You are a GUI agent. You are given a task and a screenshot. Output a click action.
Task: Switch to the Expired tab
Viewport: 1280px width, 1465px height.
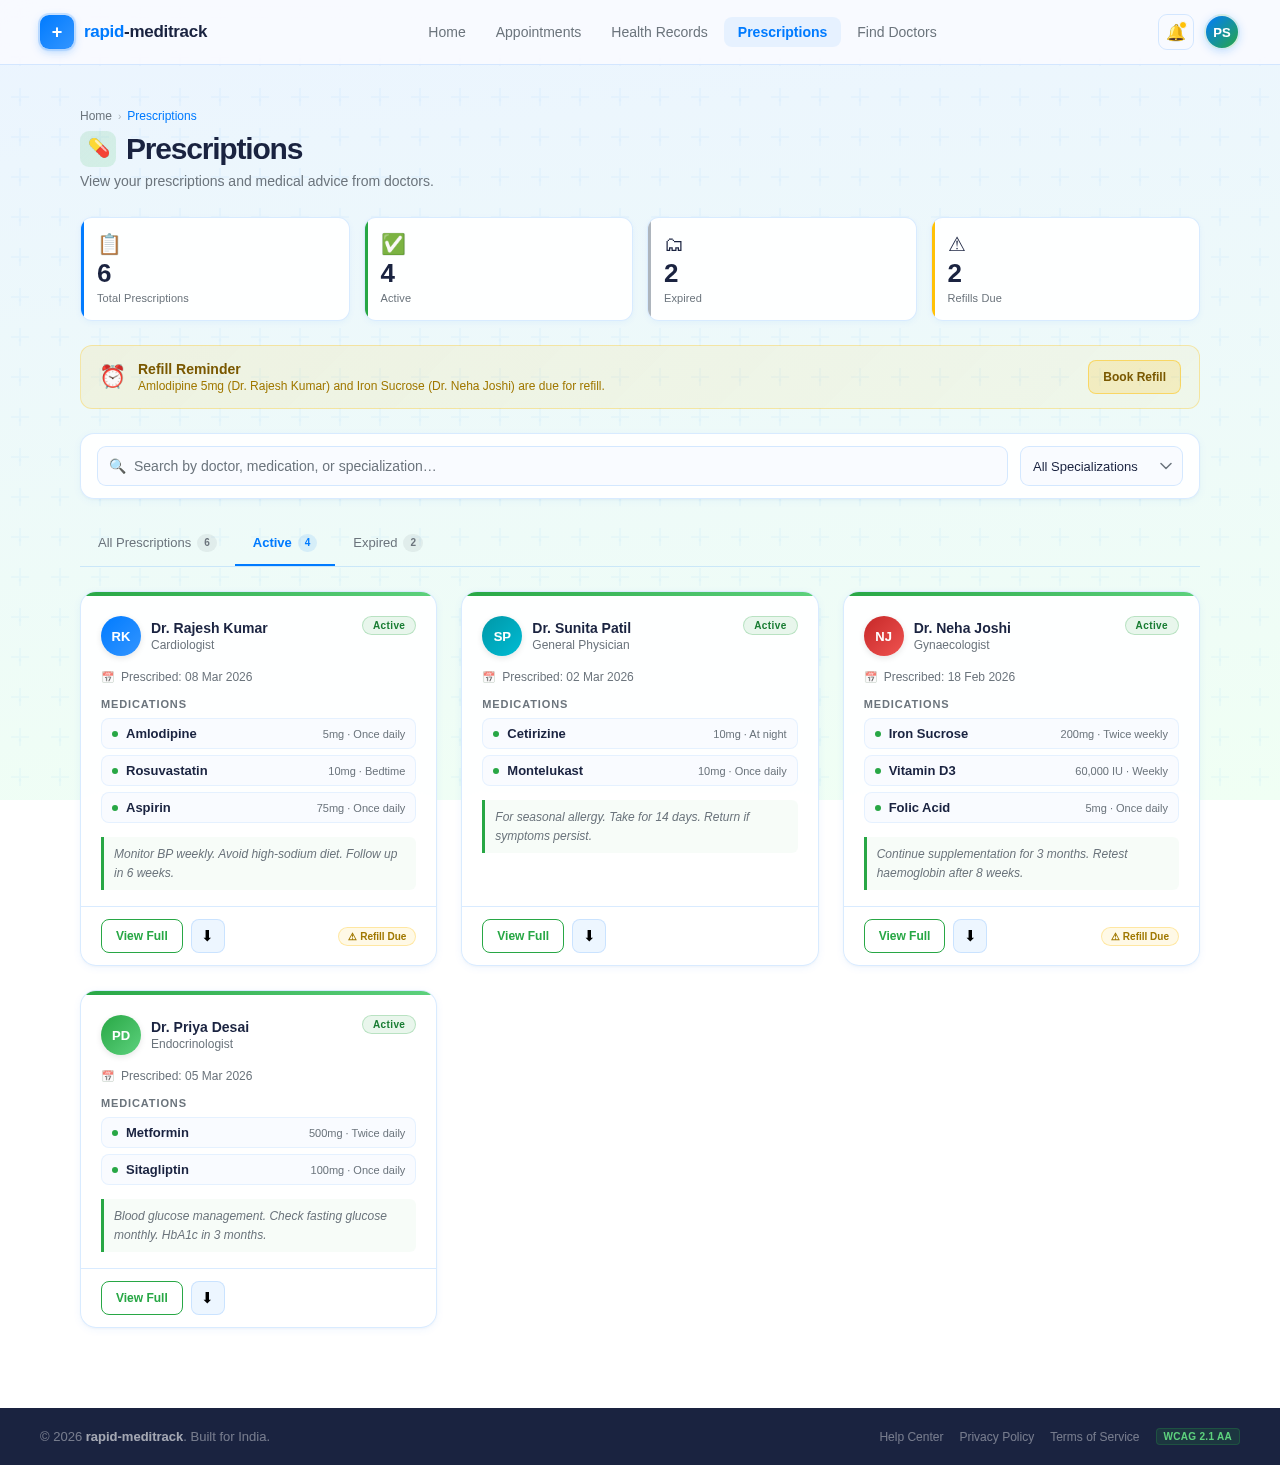tap(386, 542)
